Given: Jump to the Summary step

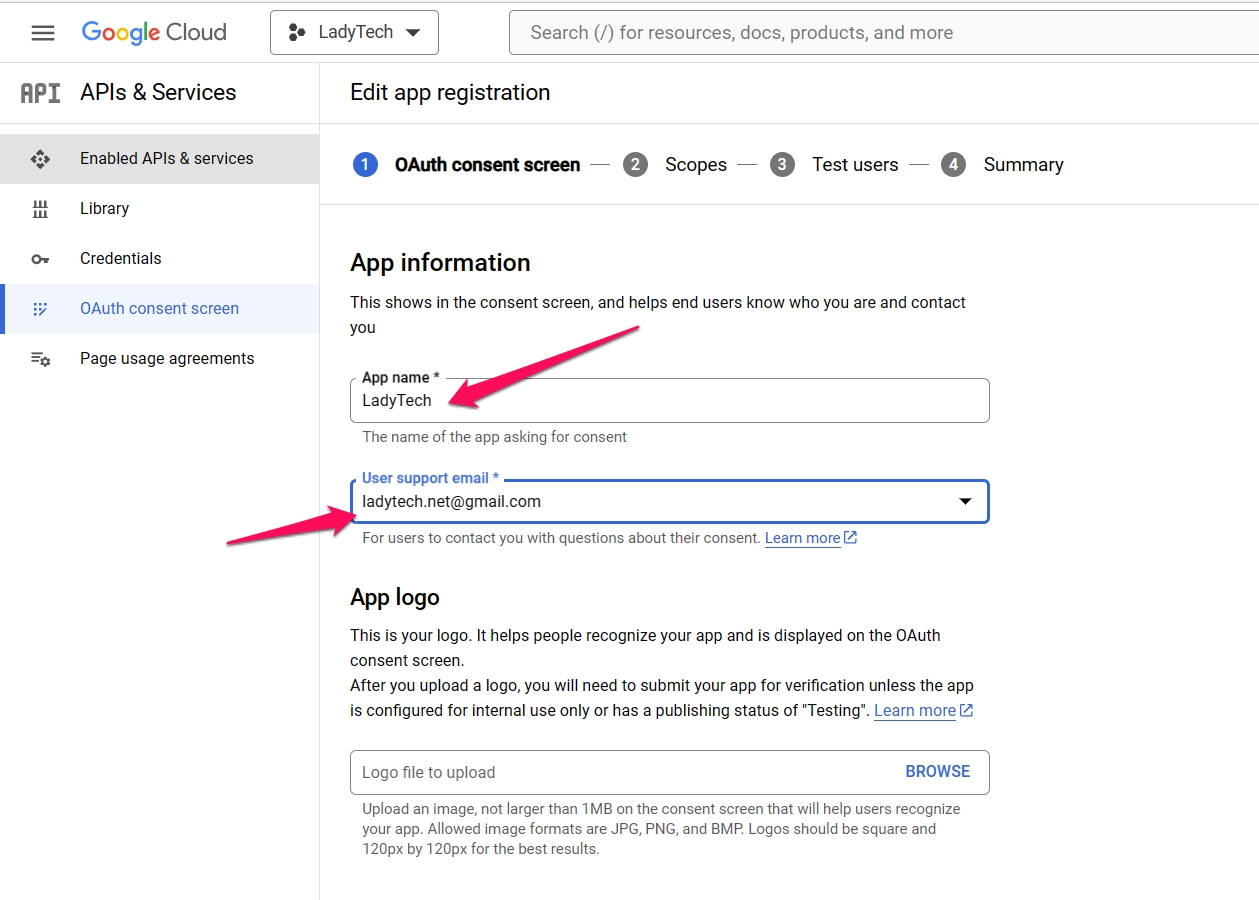Looking at the screenshot, I should 1023,165.
